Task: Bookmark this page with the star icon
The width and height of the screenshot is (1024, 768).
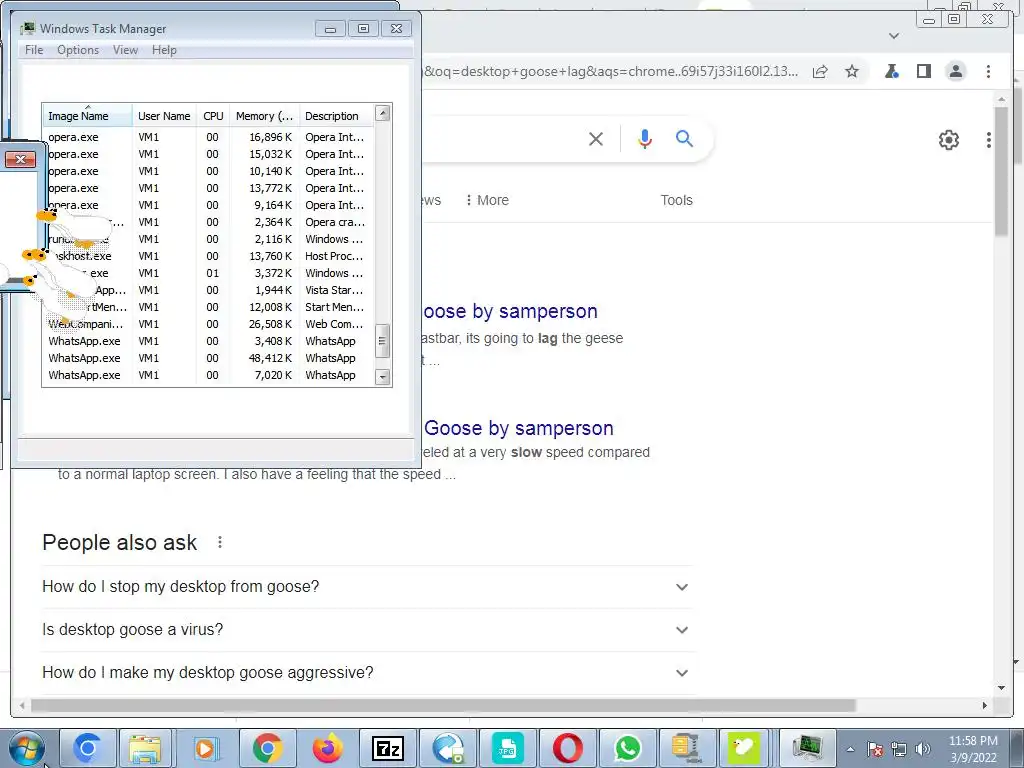Action: pos(852,71)
